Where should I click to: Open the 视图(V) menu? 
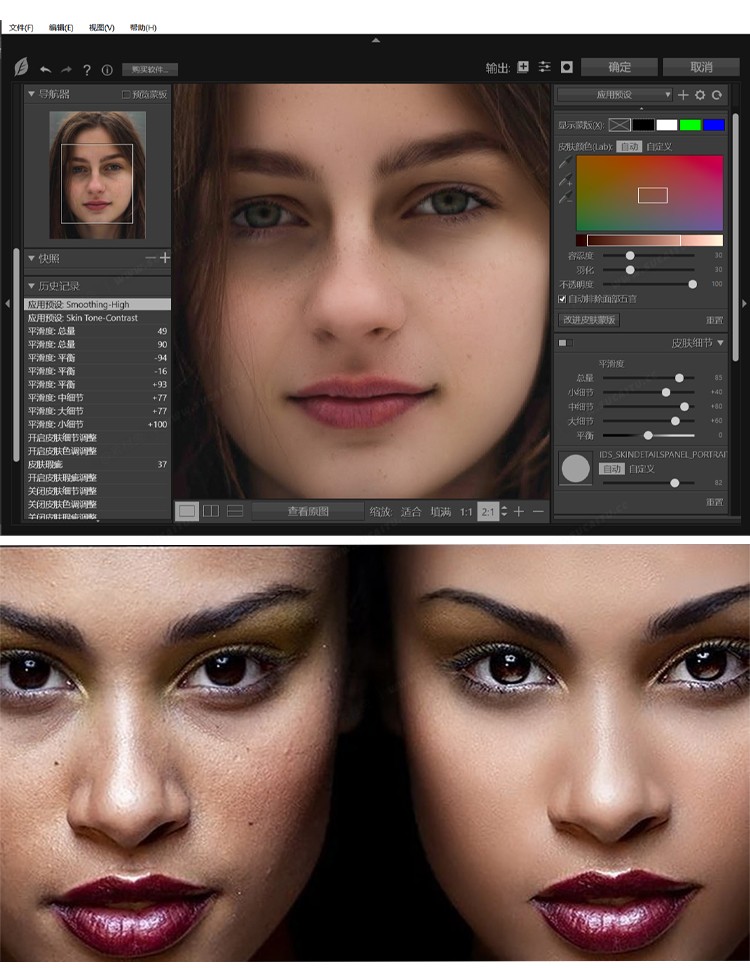coord(102,27)
